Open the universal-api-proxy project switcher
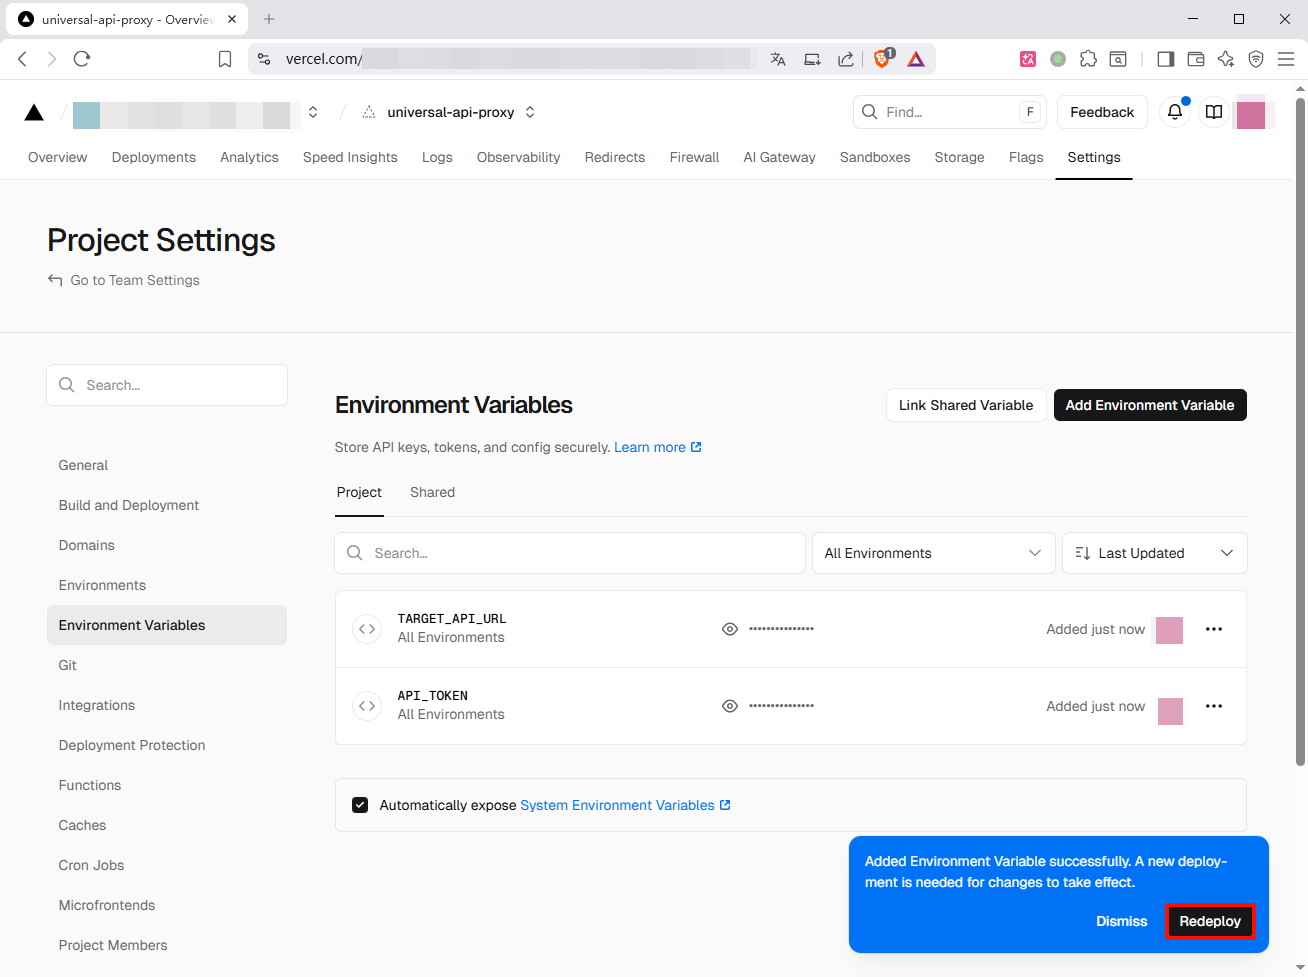Image resolution: width=1308 pixels, height=977 pixels. tap(530, 112)
